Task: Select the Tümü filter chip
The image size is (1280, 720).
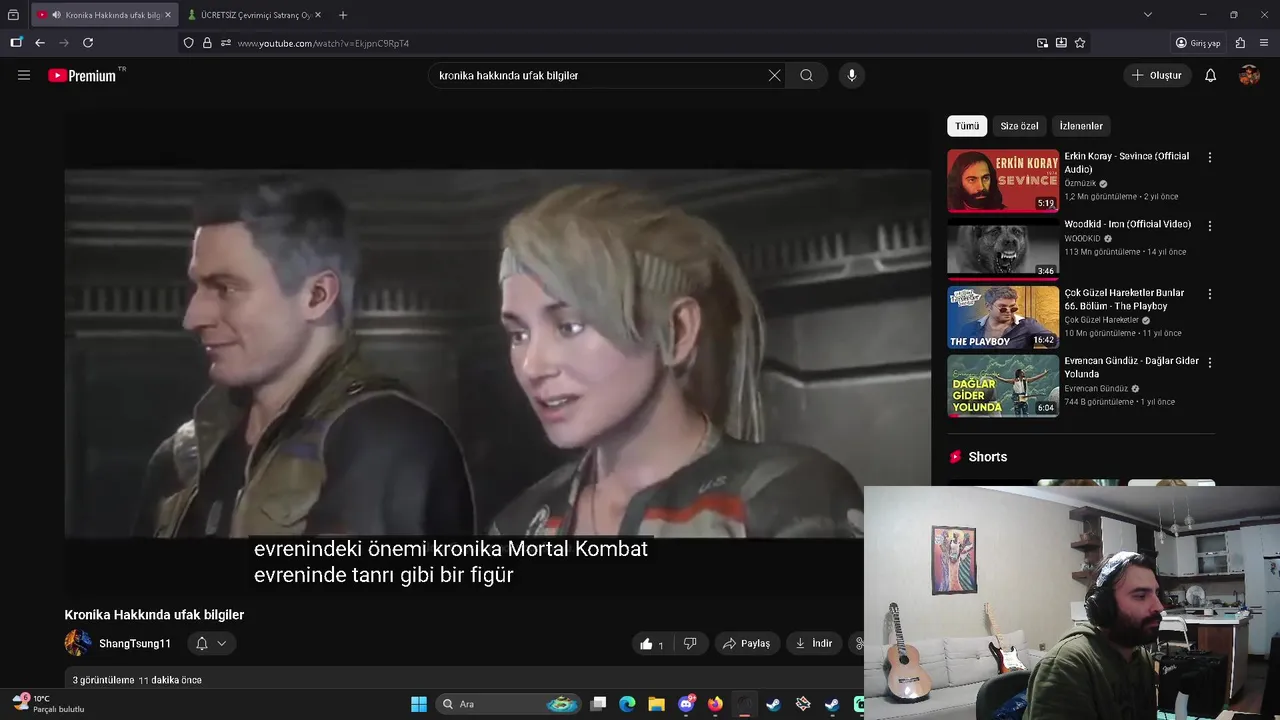Action: coord(967,126)
